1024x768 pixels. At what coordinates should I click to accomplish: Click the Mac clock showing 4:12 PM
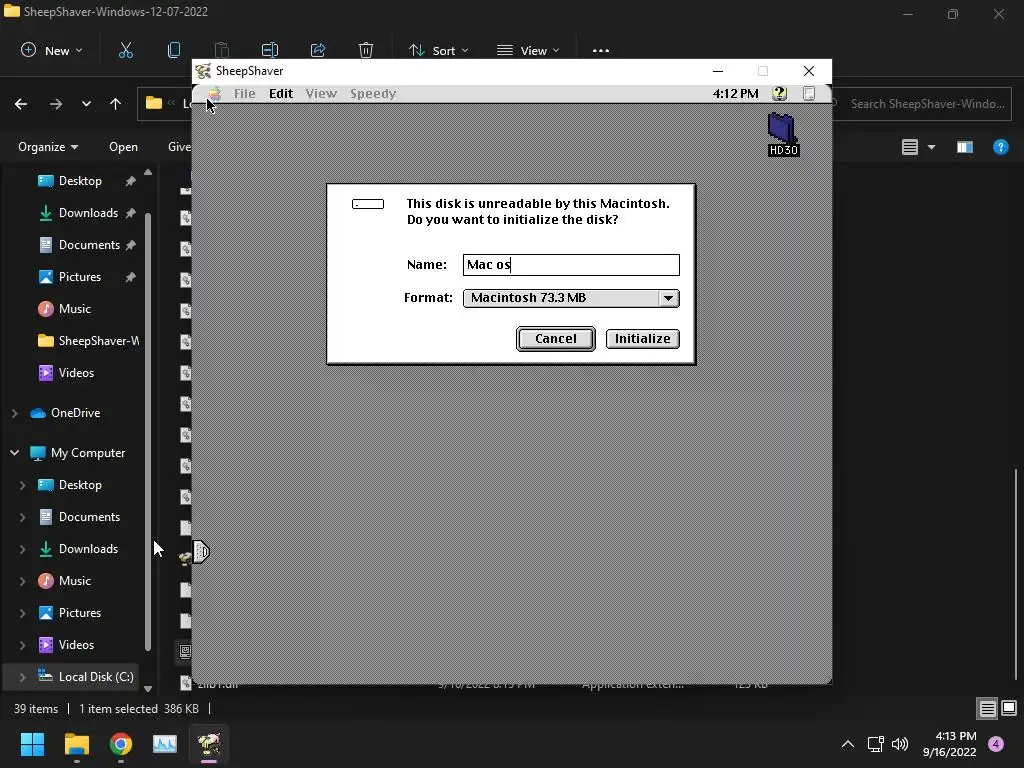click(735, 93)
